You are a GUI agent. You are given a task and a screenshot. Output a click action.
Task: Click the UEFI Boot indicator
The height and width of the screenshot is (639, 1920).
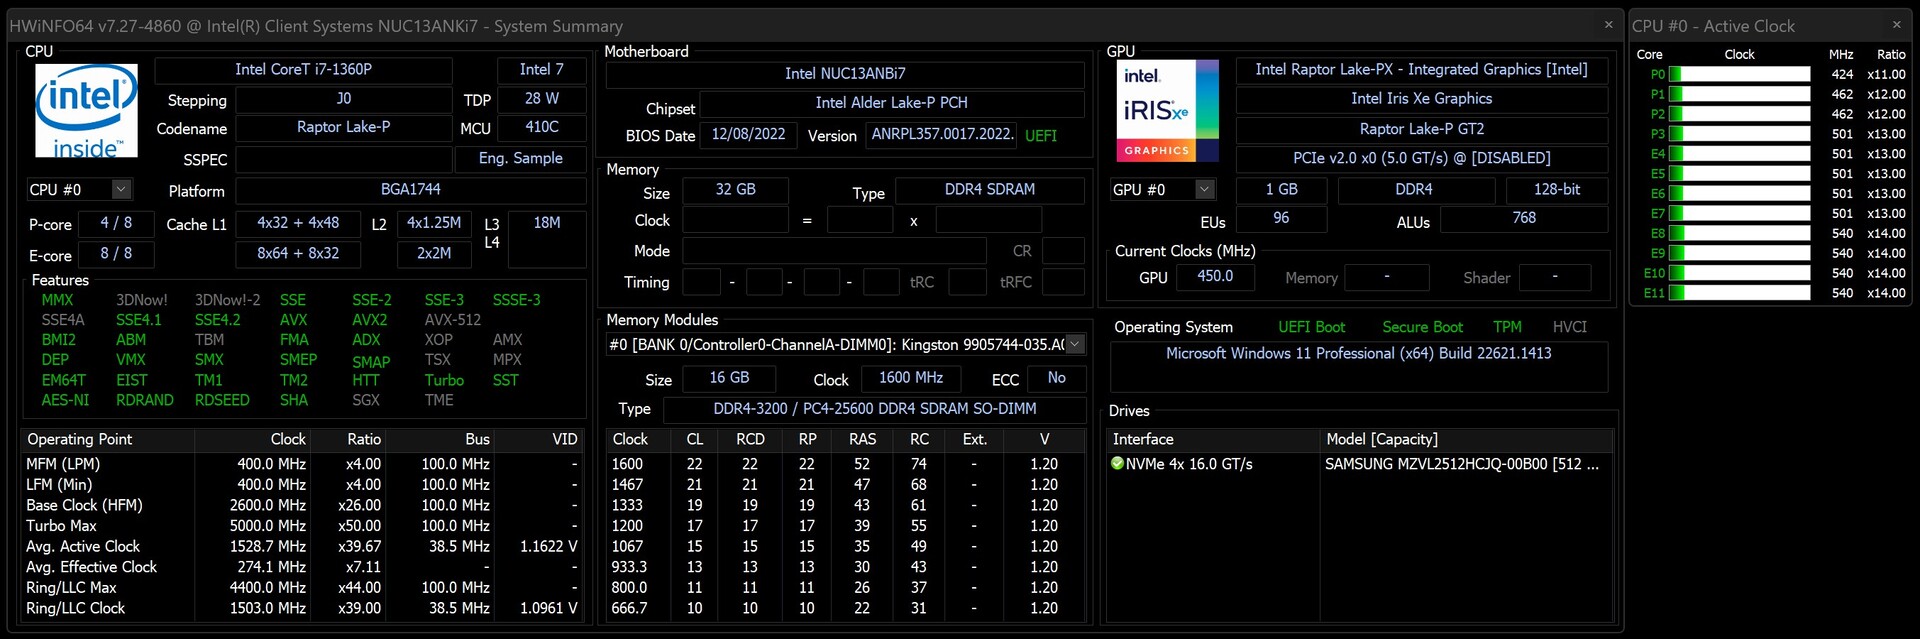1311,327
